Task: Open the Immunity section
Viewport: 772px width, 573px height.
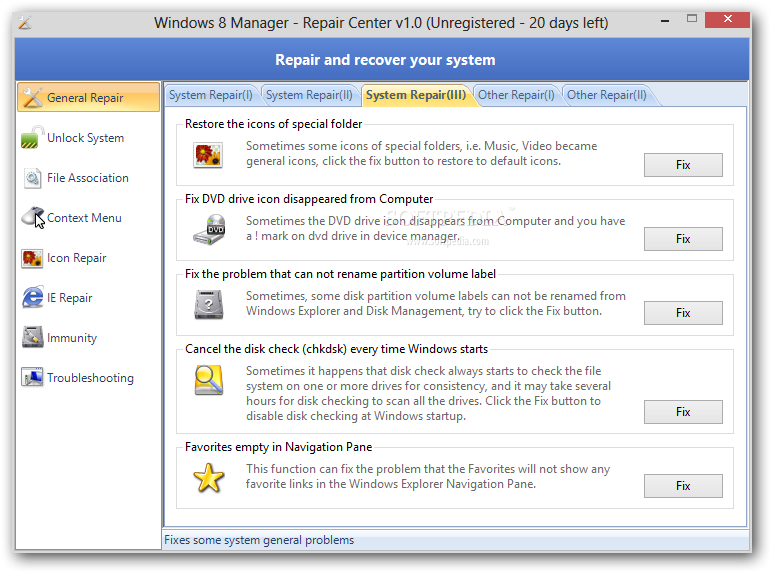Action: 89,338
